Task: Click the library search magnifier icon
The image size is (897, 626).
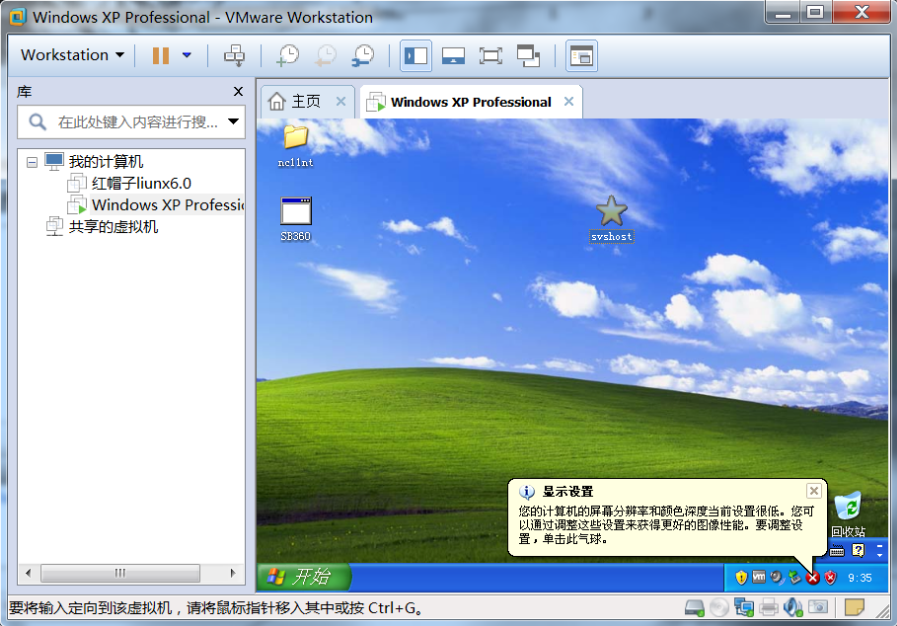Action: (x=37, y=122)
